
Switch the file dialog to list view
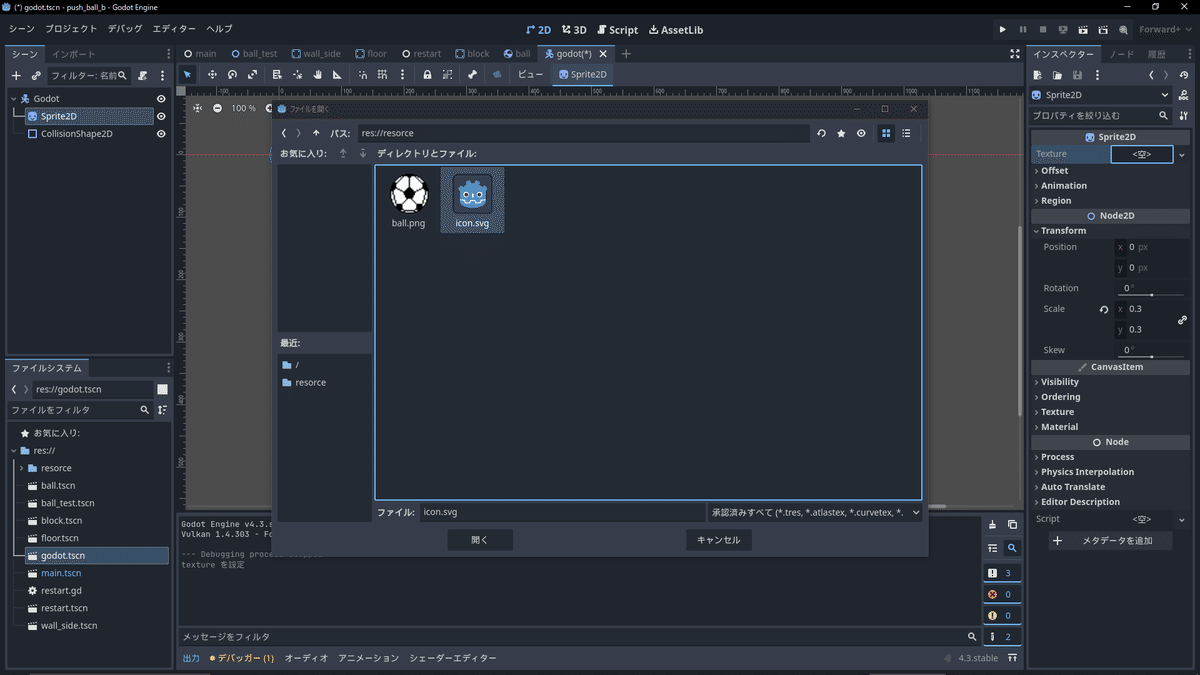click(x=906, y=132)
